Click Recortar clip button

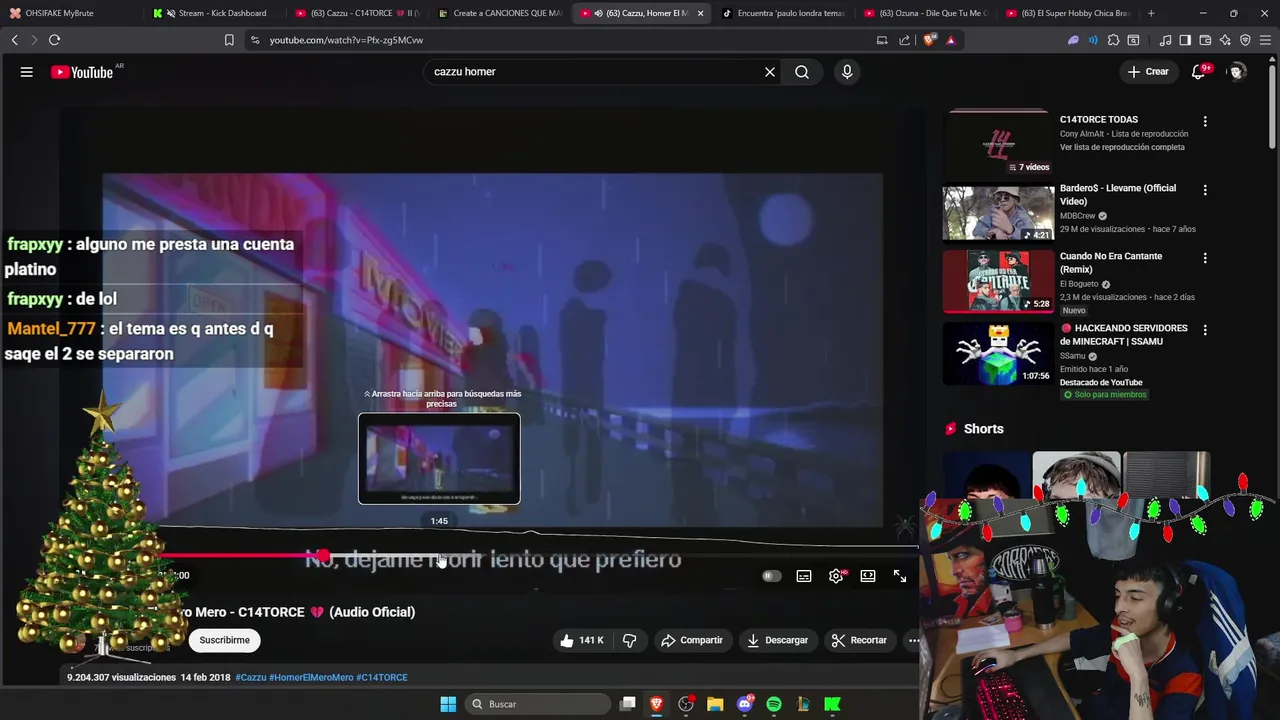(859, 640)
